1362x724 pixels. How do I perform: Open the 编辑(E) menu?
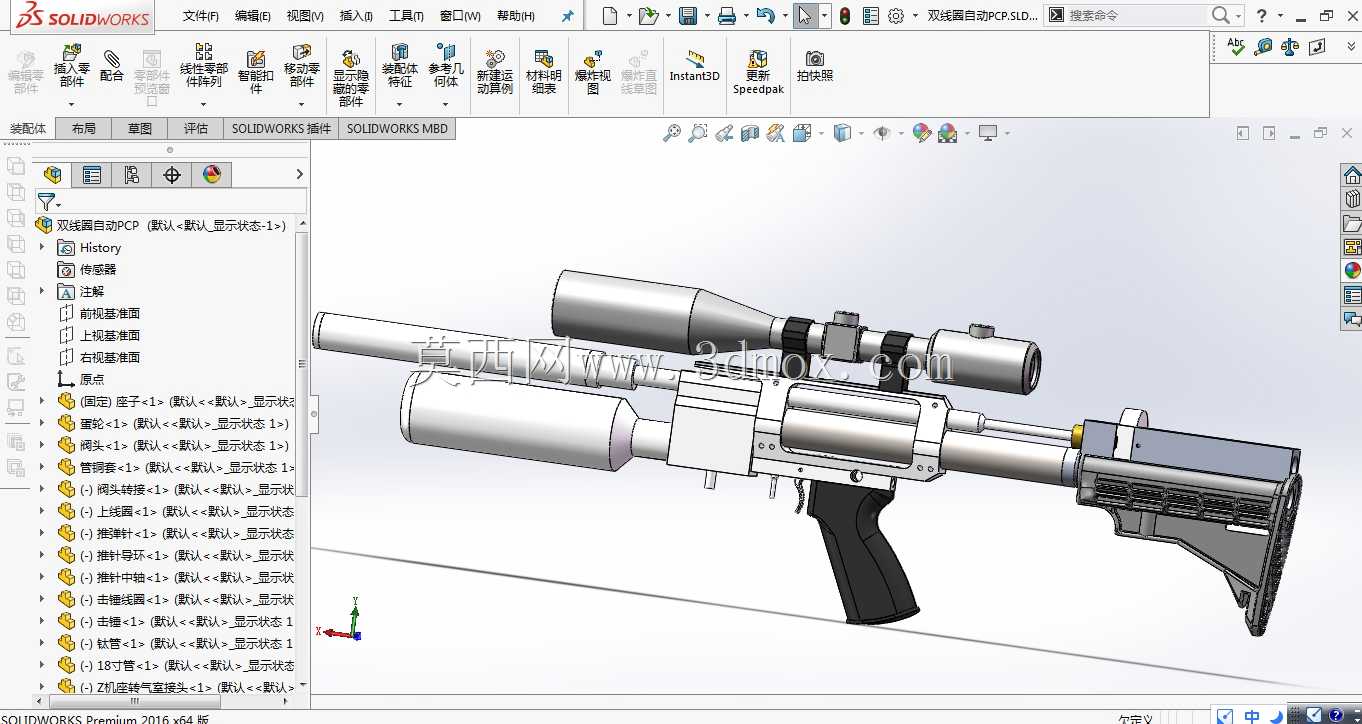253,16
